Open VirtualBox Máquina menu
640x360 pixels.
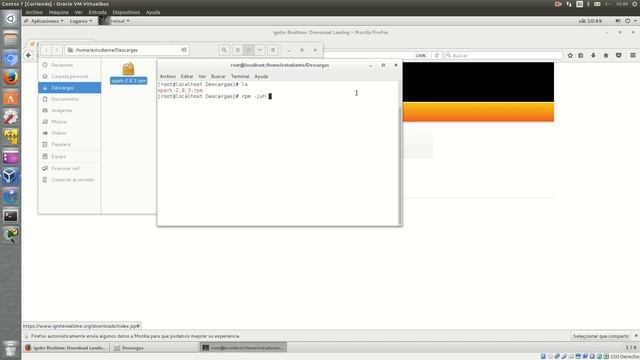(59, 12)
